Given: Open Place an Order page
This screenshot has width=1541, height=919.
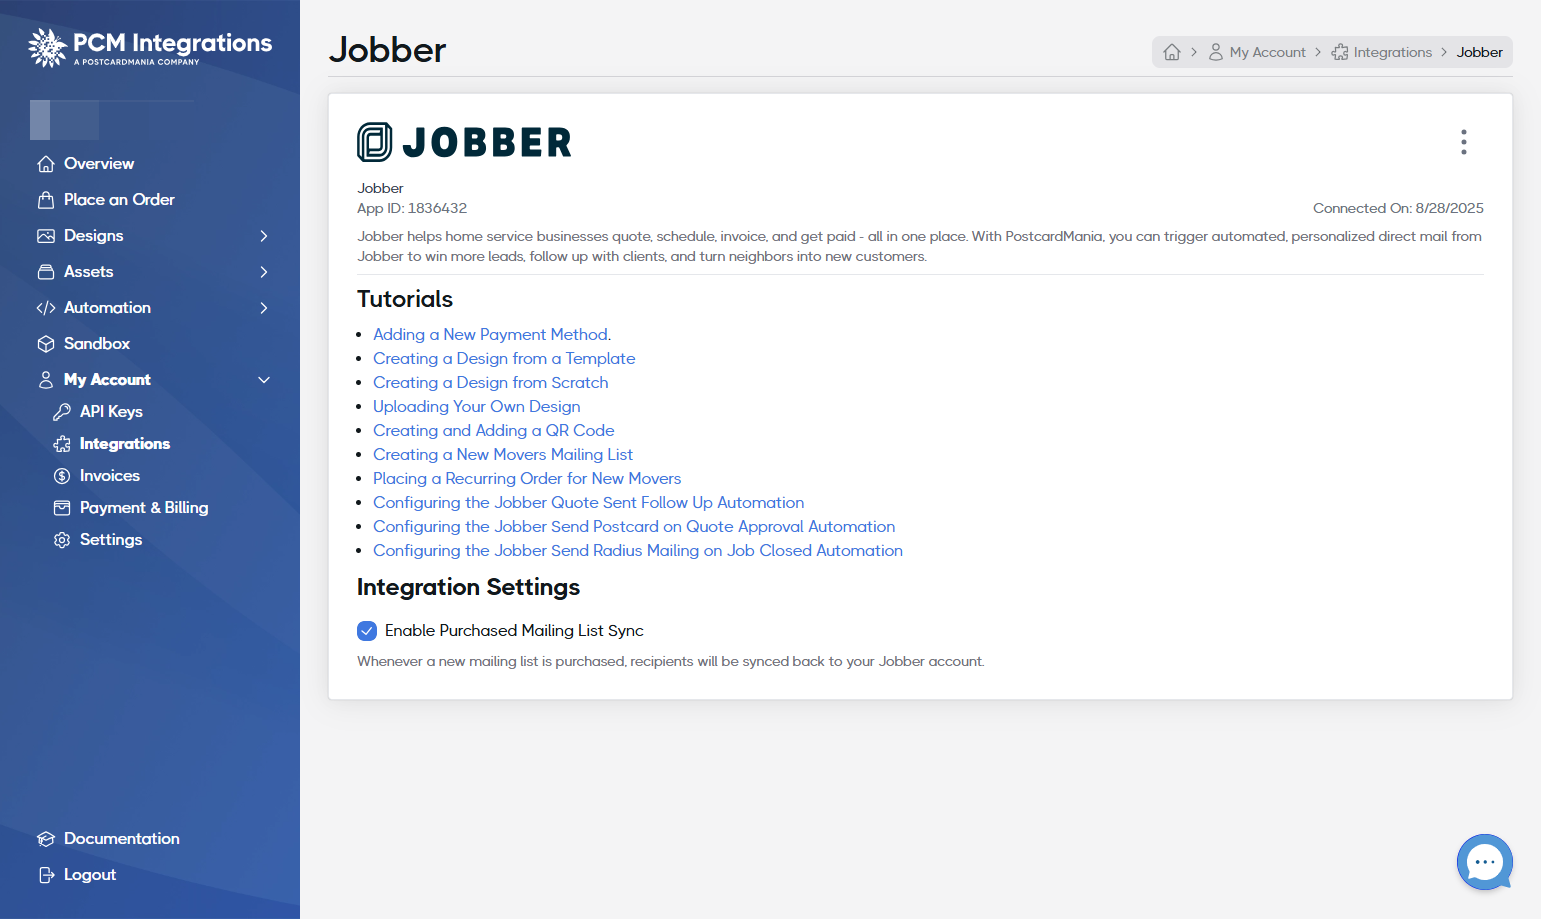Looking at the screenshot, I should point(119,200).
